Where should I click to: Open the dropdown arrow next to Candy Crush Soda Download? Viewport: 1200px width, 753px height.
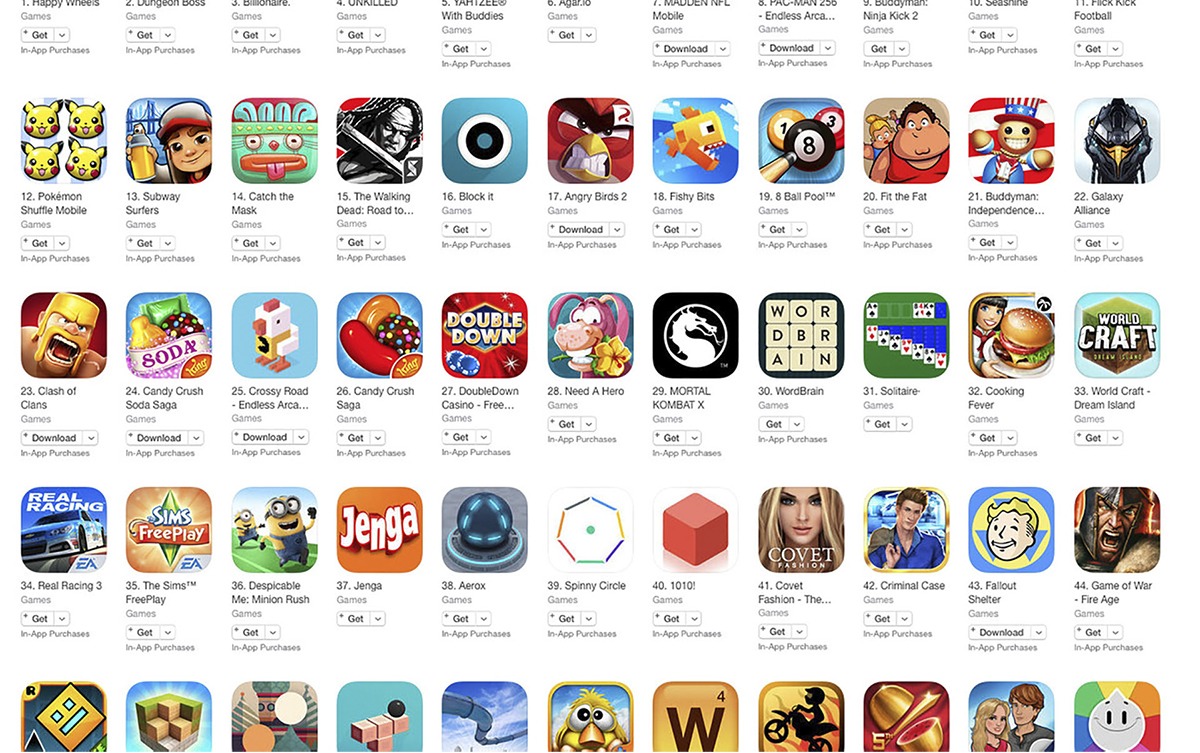coord(195,438)
